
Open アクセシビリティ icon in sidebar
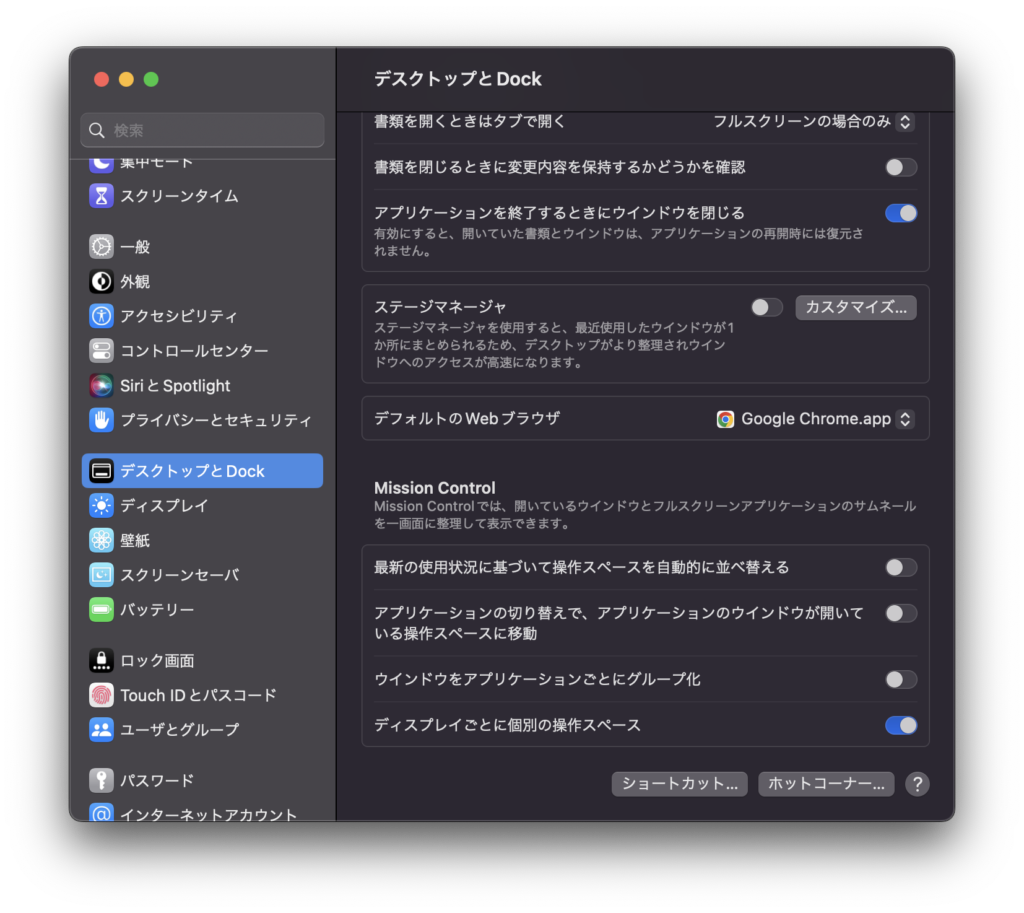(101, 316)
